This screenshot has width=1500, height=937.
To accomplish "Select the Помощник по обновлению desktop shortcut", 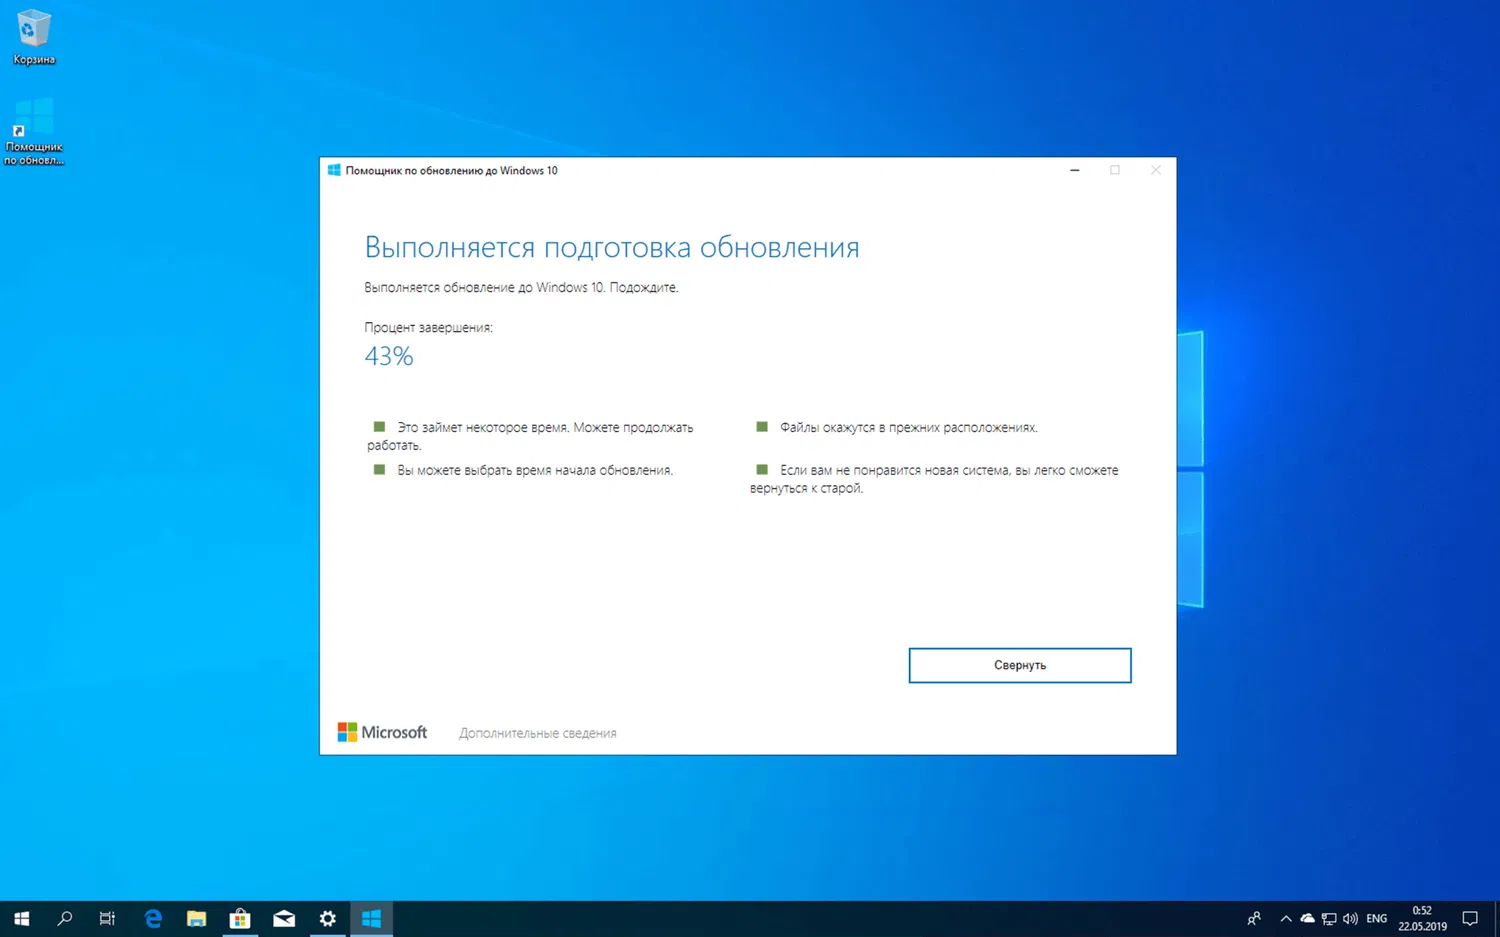I will [34, 131].
